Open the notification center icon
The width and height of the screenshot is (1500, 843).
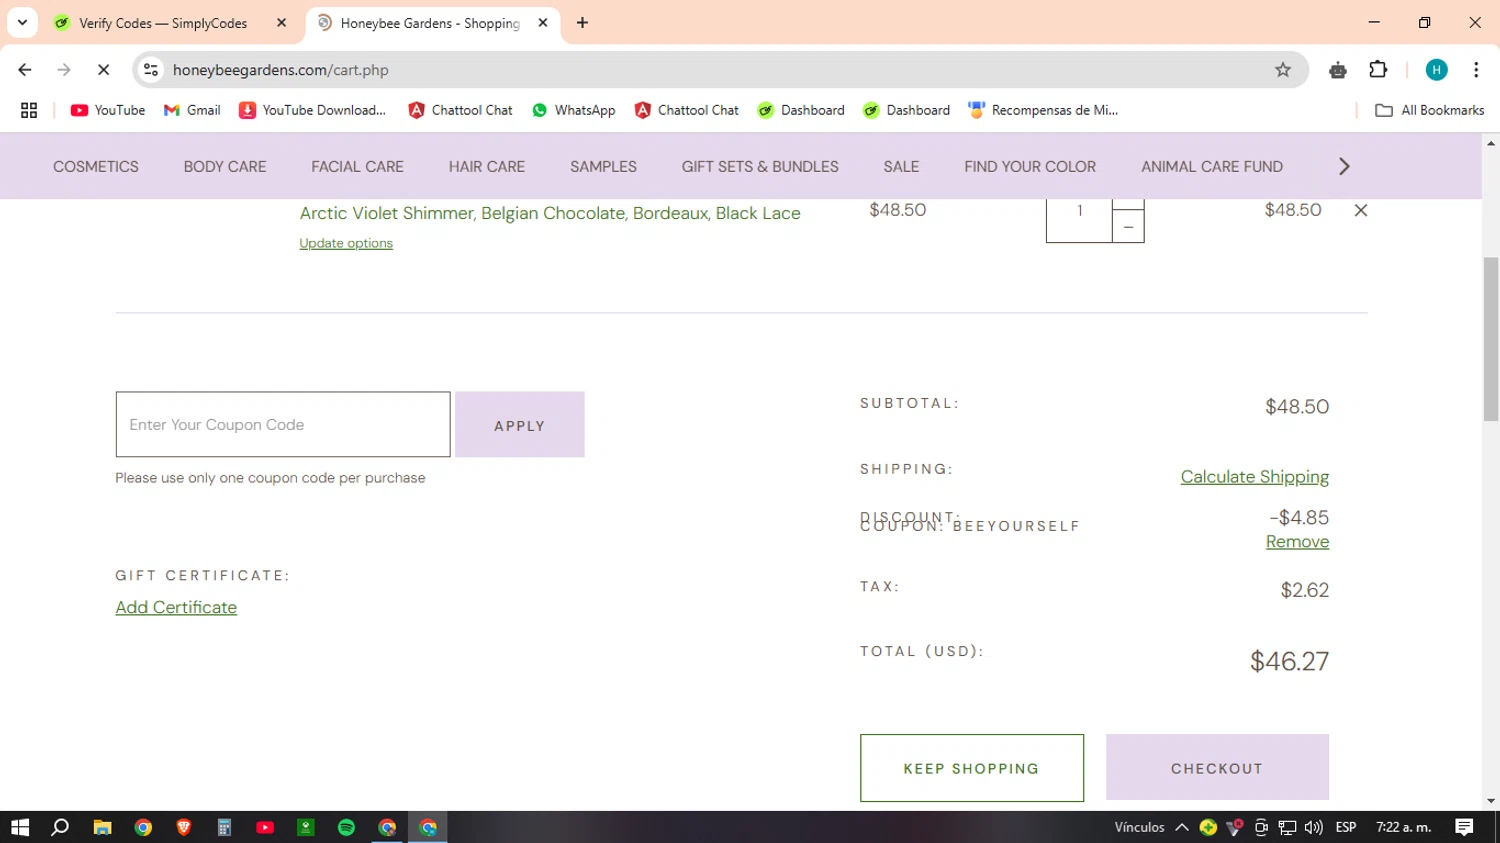(1464, 827)
